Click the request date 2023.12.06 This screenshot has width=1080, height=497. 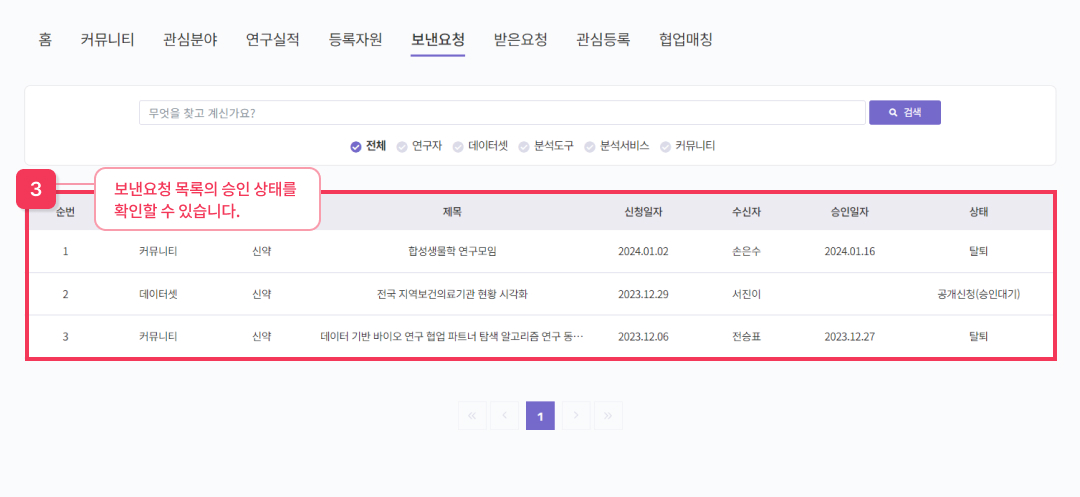pos(643,337)
